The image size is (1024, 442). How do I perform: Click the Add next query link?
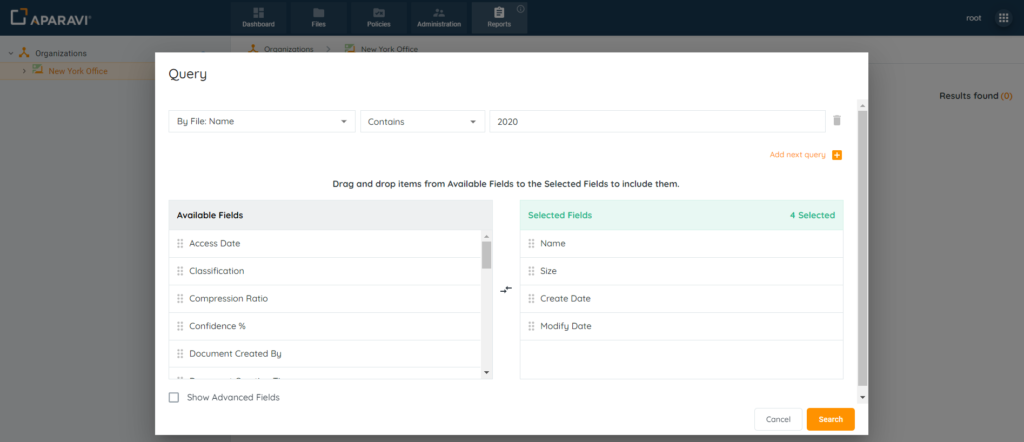click(x=797, y=155)
